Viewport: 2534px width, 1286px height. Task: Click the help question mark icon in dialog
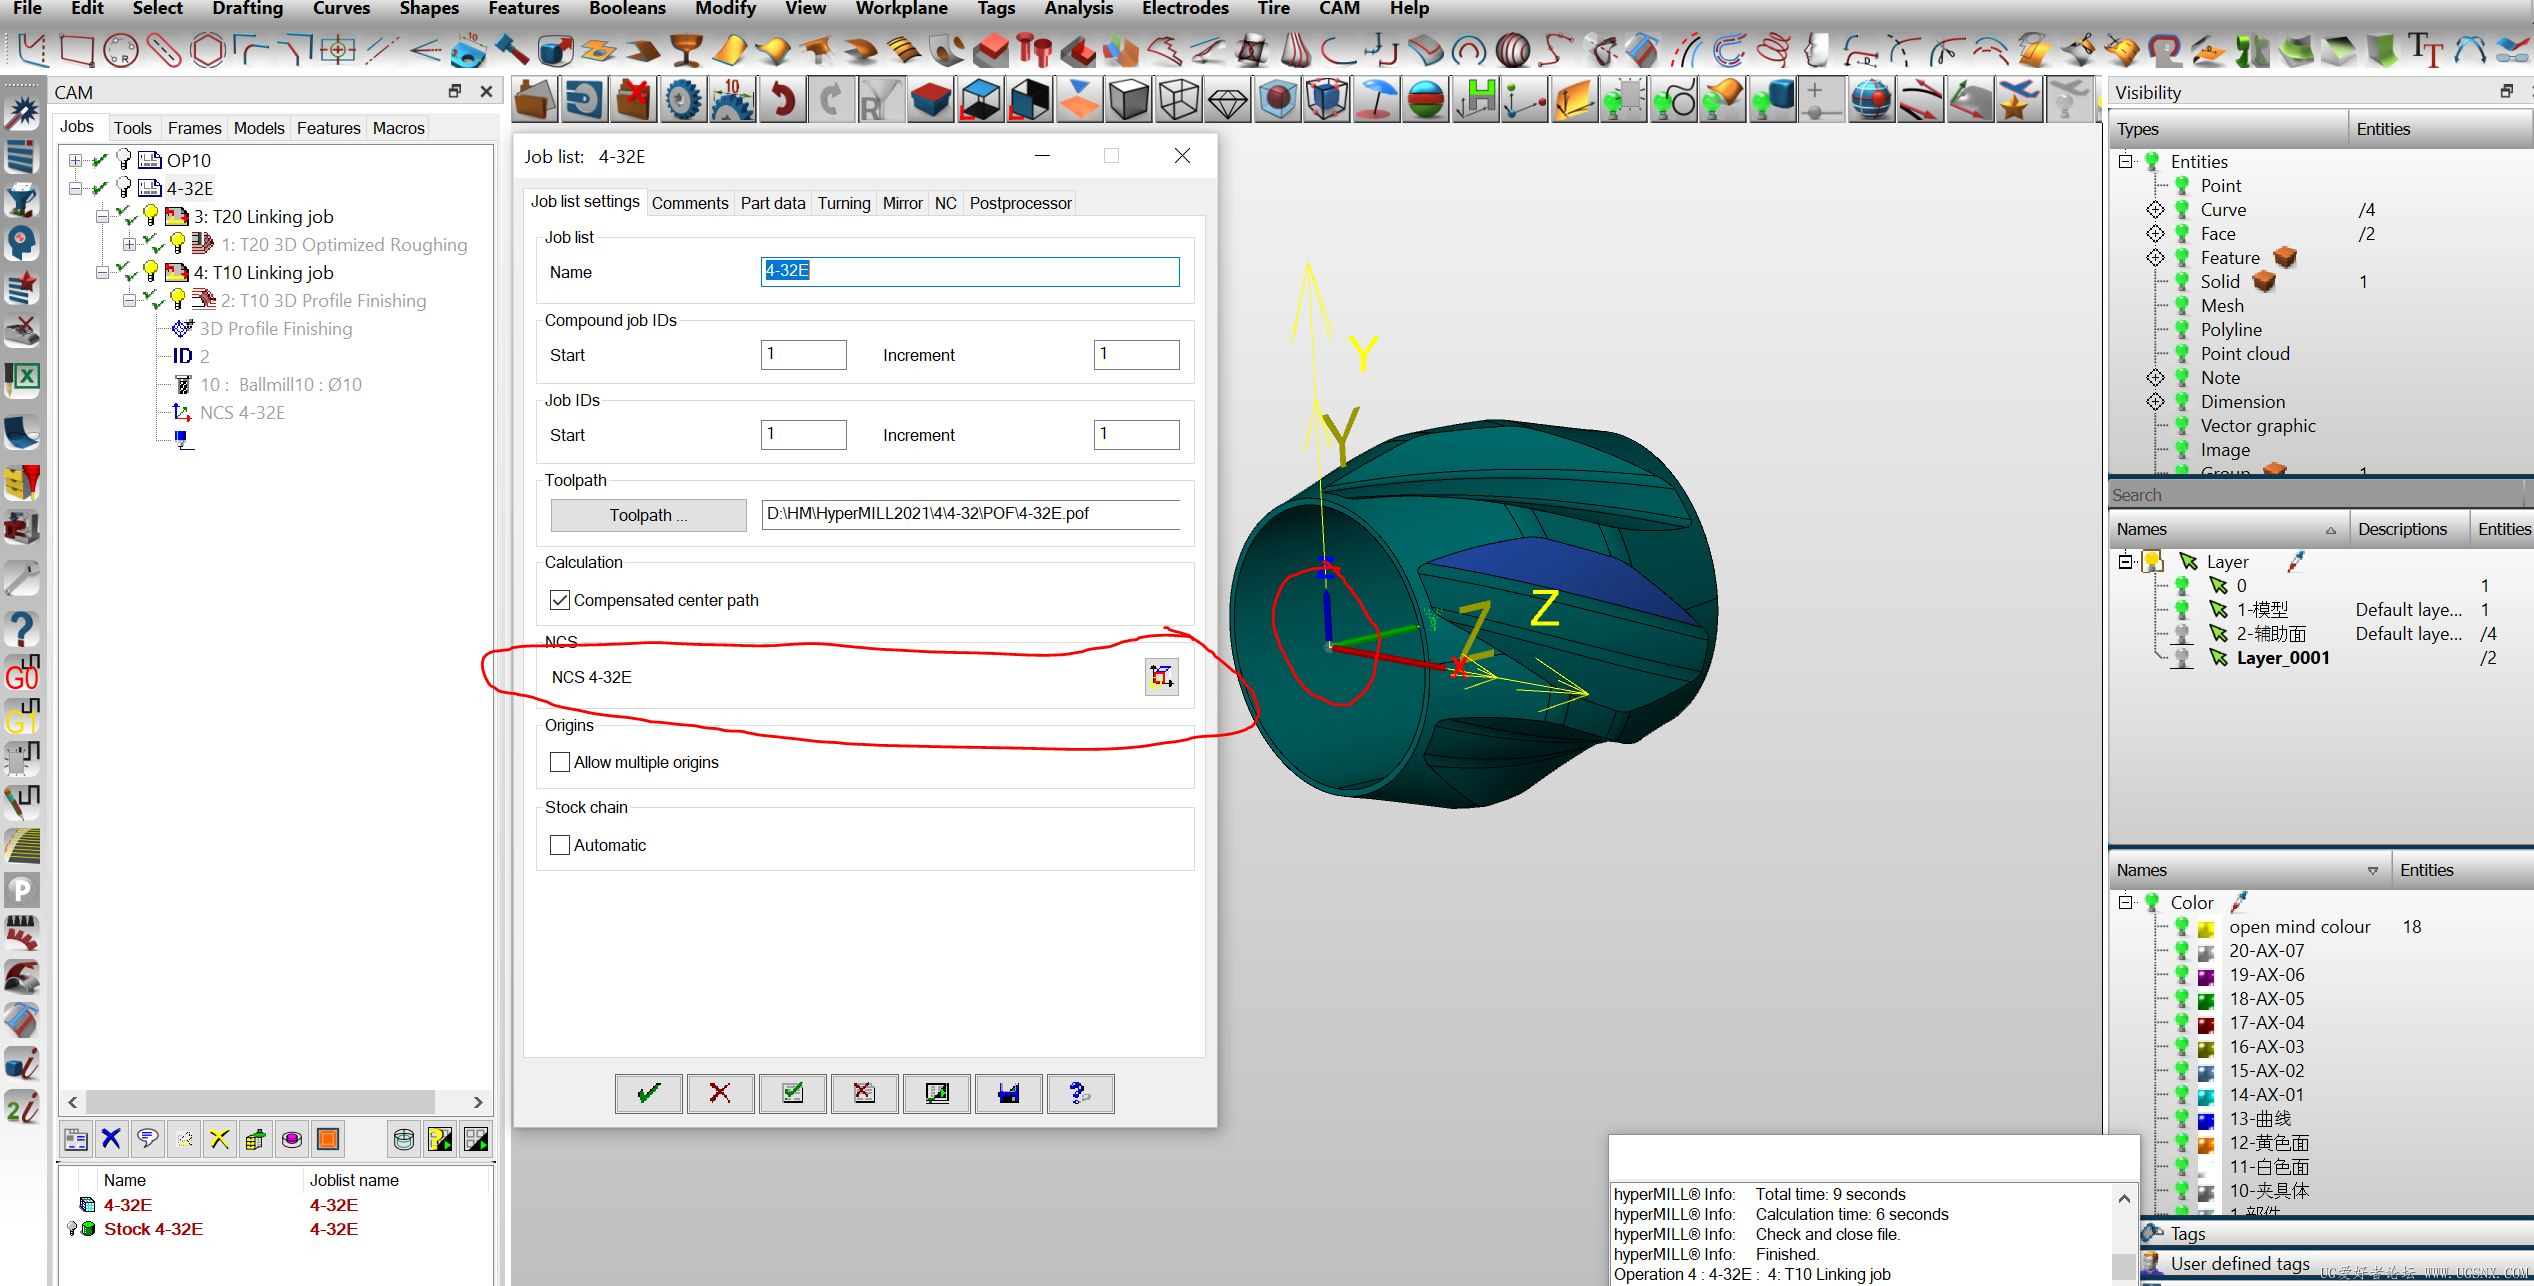pos(1080,1093)
